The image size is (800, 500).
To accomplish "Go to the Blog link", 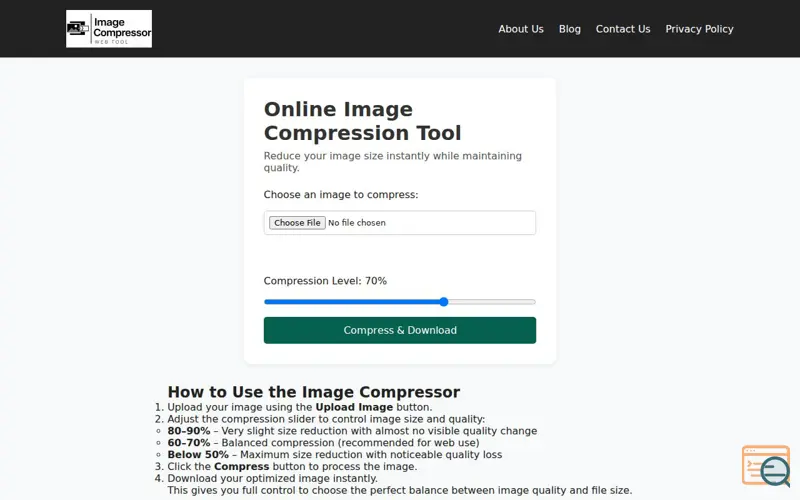I will click(569, 29).
